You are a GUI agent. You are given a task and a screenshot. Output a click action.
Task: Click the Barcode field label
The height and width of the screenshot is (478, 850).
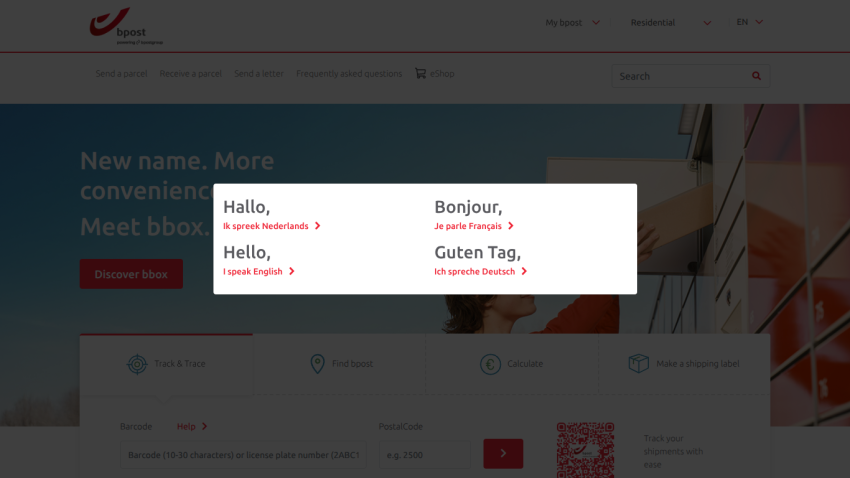136,427
